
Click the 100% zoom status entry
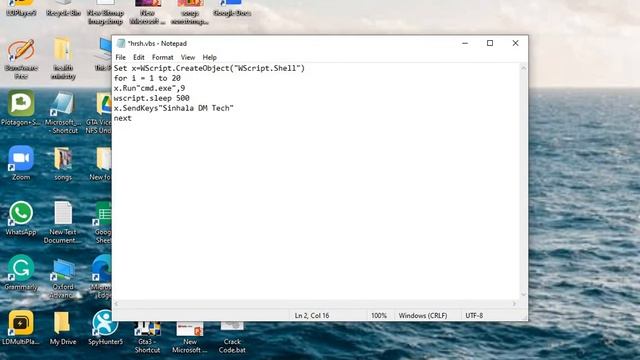(x=379, y=316)
